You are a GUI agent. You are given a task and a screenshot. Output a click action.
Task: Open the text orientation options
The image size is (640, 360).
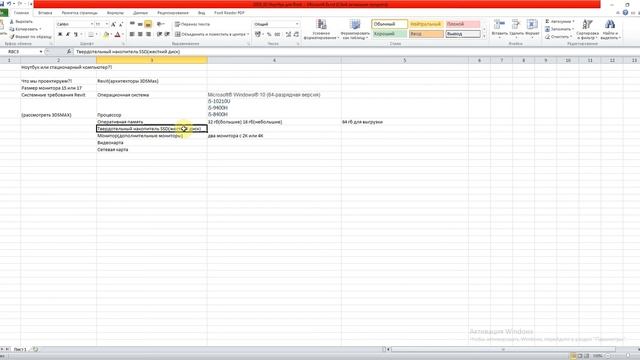coord(160,24)
